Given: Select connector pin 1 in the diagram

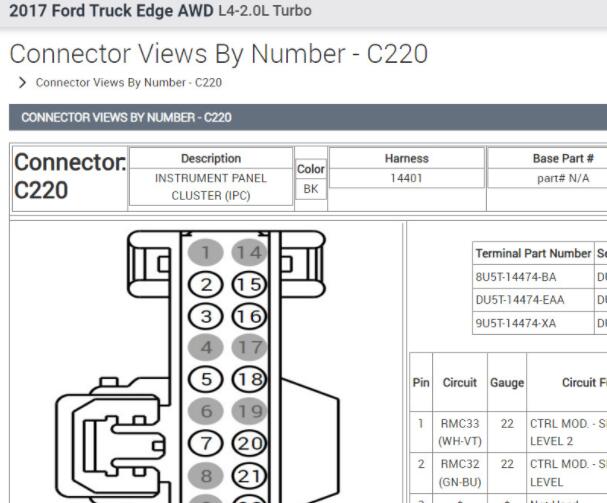Looking at the screenshot, I should pyautogui.click(x=206, y=252).
